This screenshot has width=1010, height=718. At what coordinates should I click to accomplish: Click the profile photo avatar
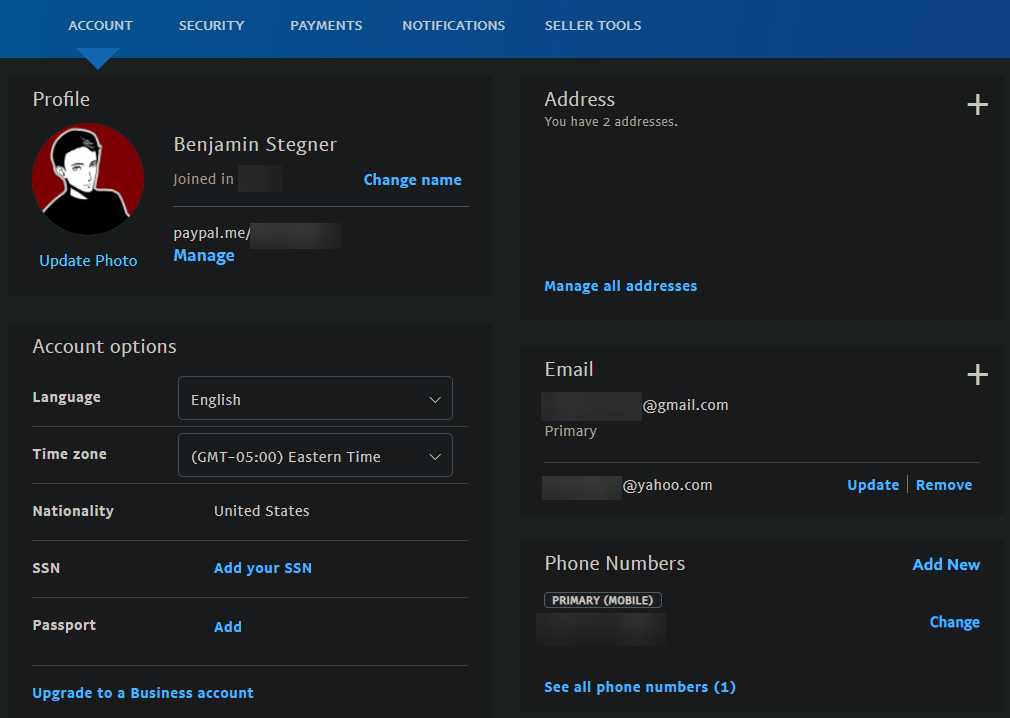tap(88, 179)
